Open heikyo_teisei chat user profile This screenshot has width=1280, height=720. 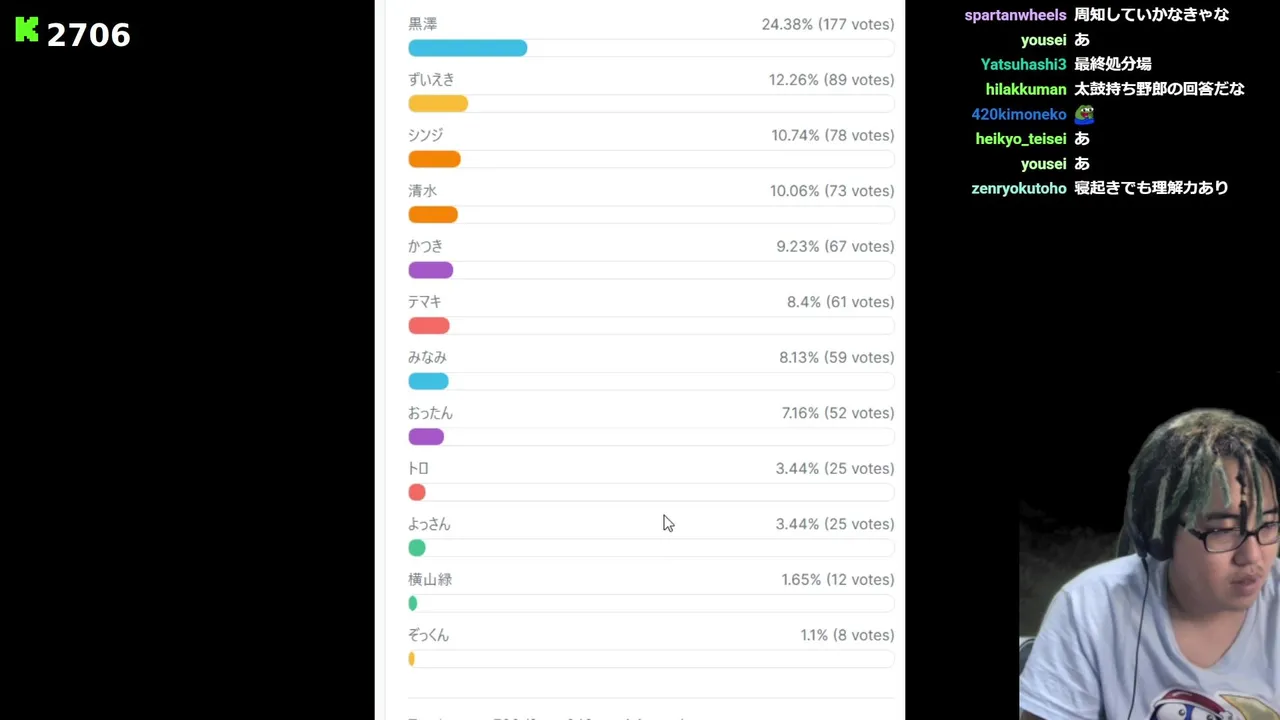1021,139
